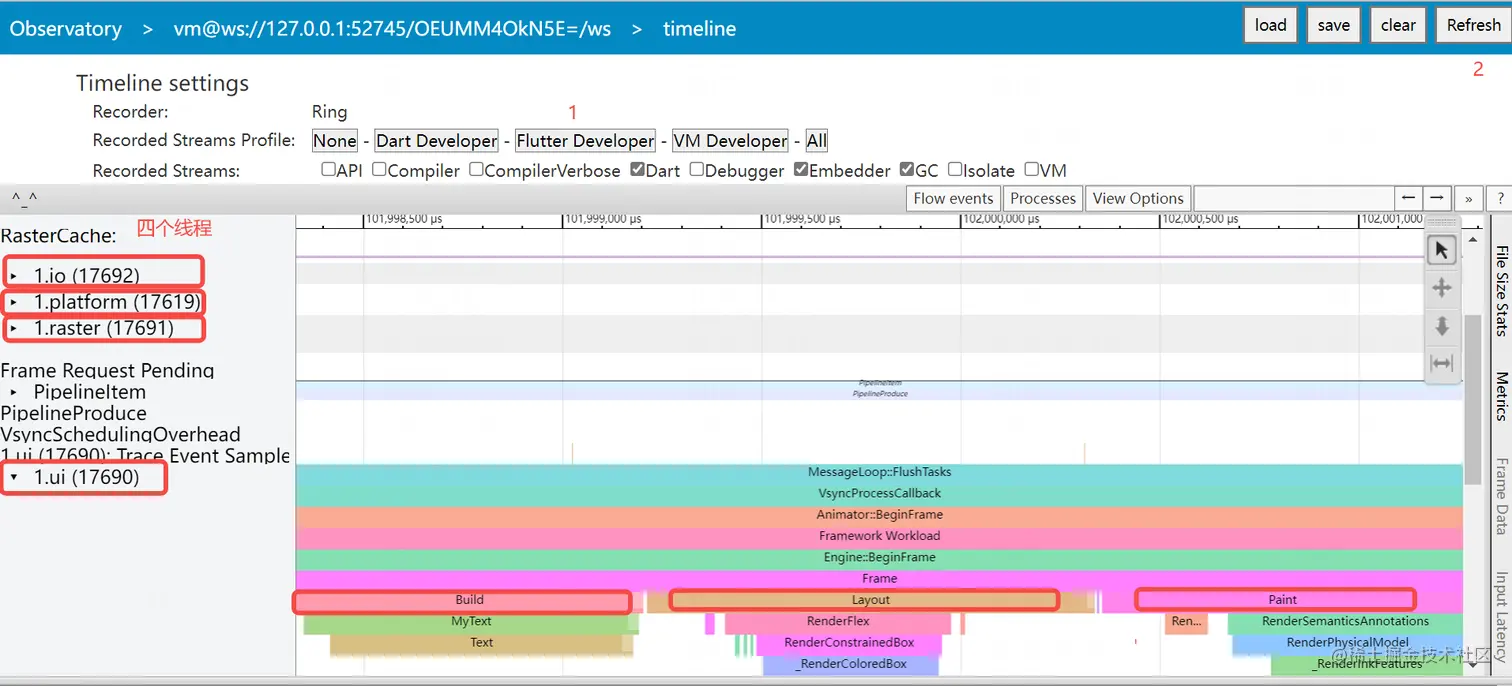The width and height of the screenshot is (1512, 686).
Task: Select the Engine::BeginFrame slice
Action: click(x=880, y=557)
